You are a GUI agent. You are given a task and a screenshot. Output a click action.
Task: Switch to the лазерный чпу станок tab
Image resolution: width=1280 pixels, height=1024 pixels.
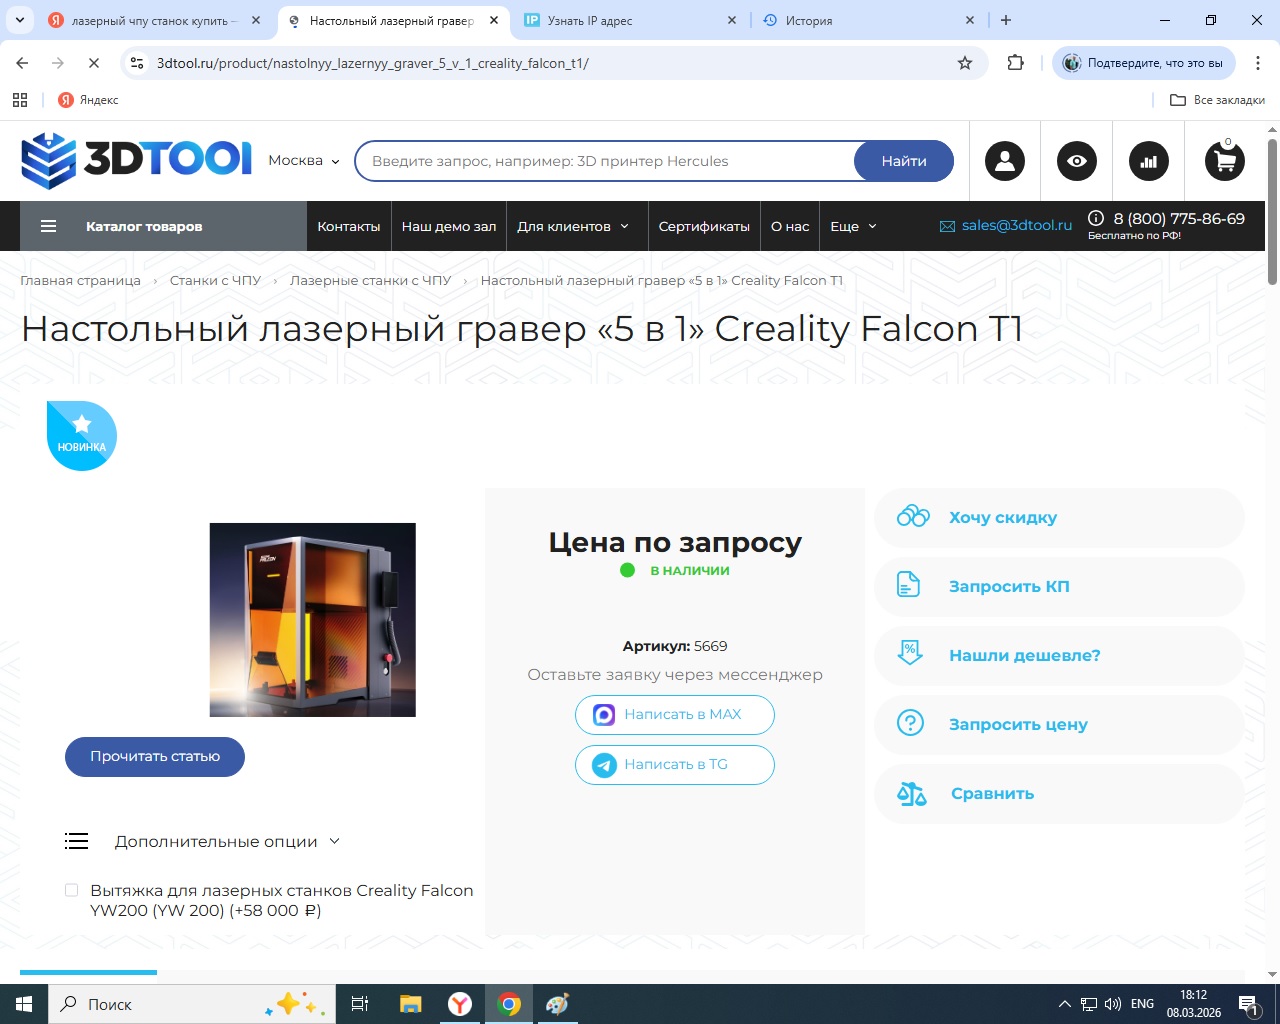tap(155, 20)
